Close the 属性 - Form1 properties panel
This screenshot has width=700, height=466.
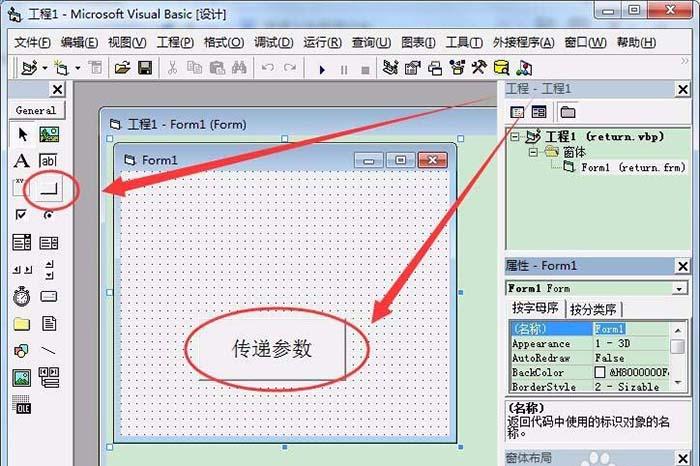click(683, 266)
